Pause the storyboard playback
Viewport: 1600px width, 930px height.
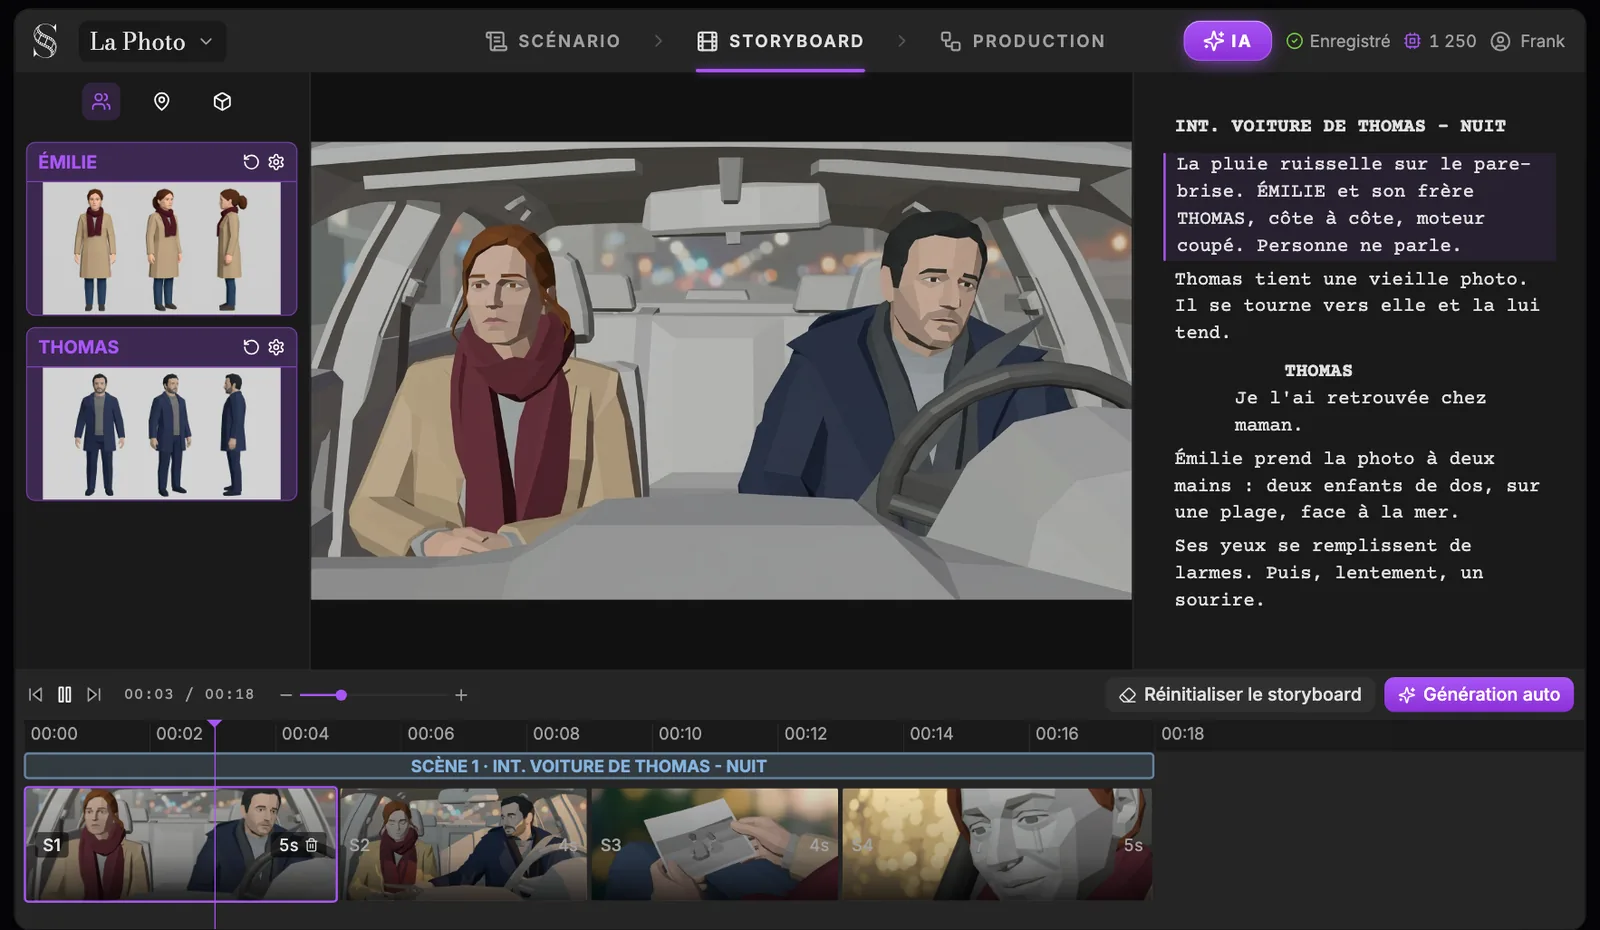click(x=65, y=694)
